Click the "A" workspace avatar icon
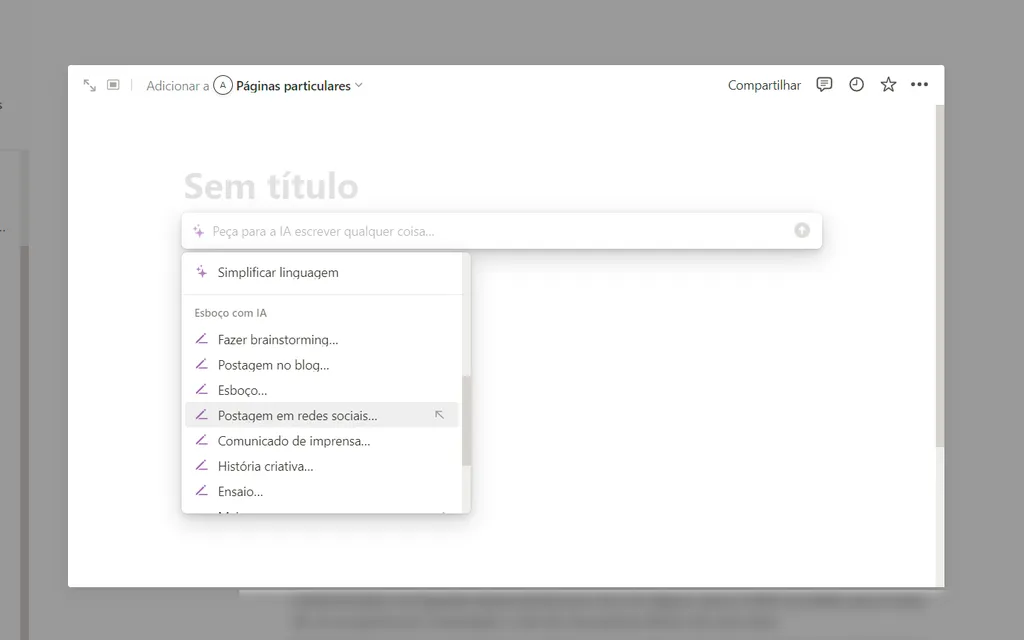The height and width of the screenshot is (640, 1024). pos(222,86)
